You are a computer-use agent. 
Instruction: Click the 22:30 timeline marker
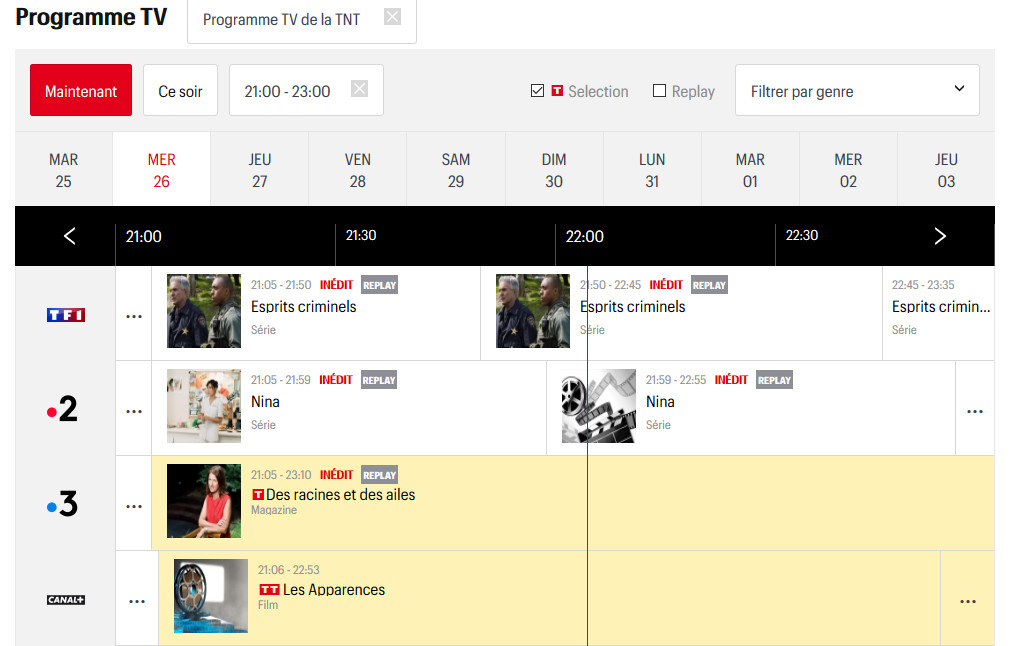click(x=801, y=235)
